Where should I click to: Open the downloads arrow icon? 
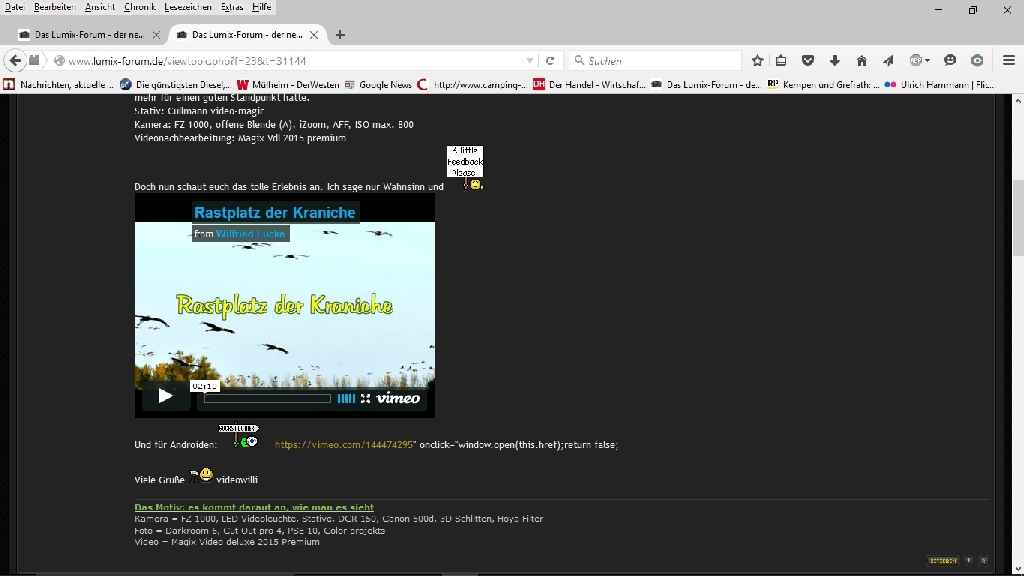pos(835,61)
